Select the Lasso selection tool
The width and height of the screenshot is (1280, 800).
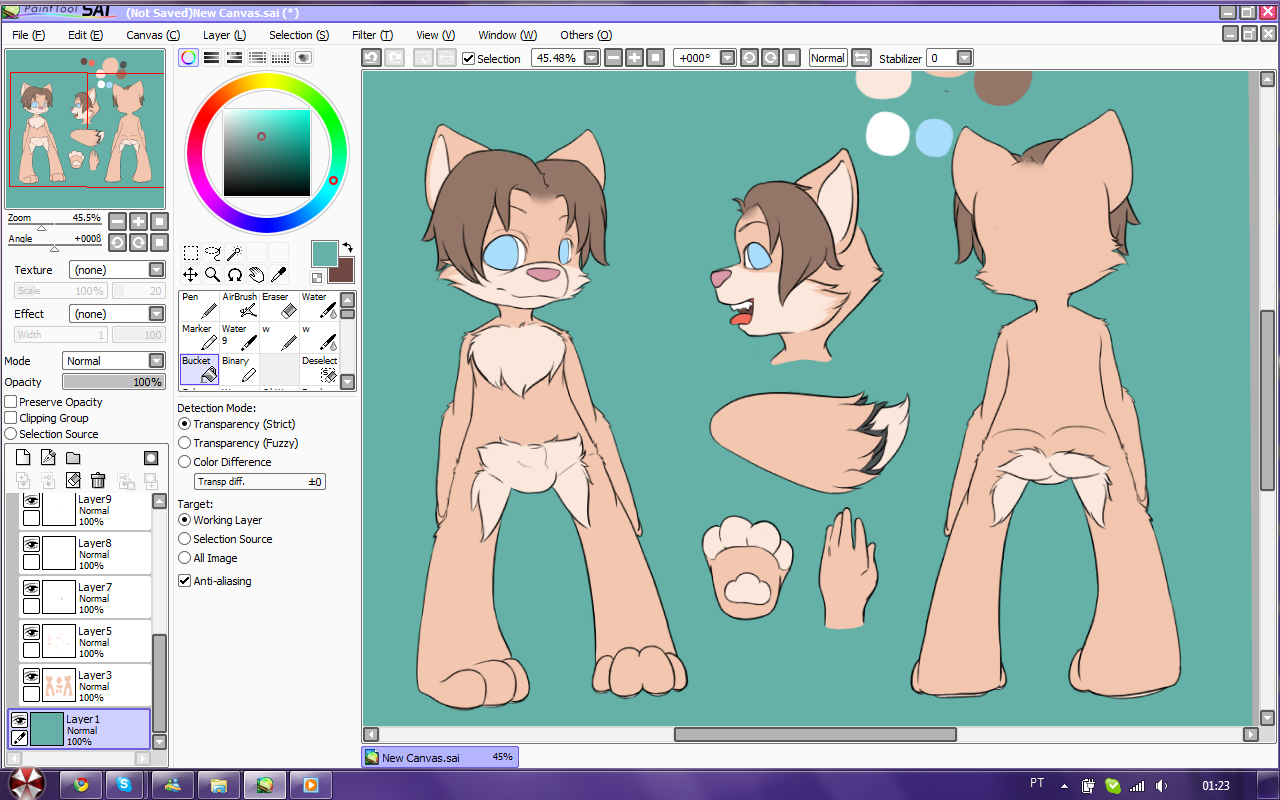[212, 253]
